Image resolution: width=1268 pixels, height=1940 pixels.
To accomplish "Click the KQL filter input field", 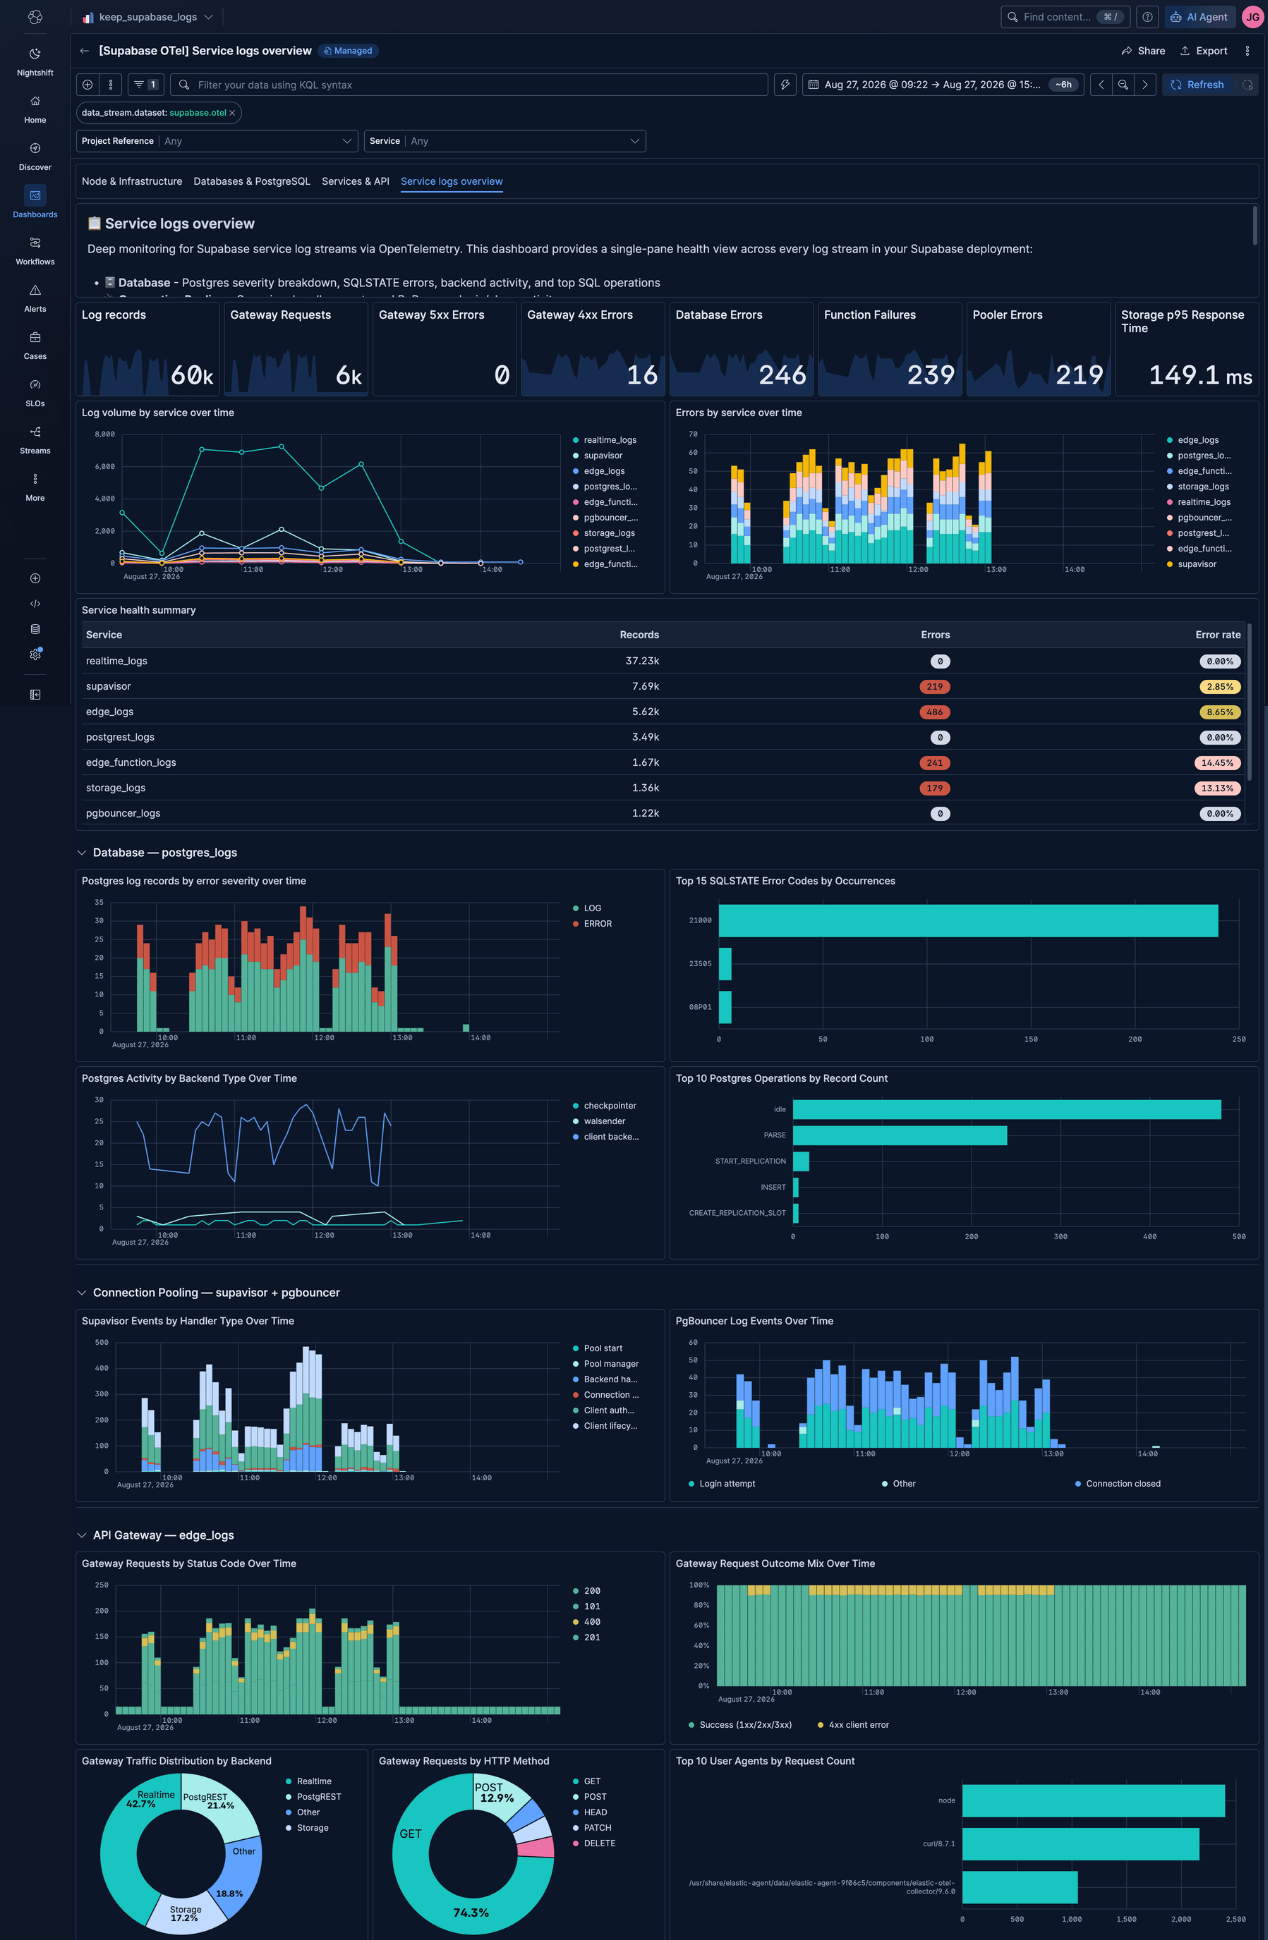I will point(470,85).
